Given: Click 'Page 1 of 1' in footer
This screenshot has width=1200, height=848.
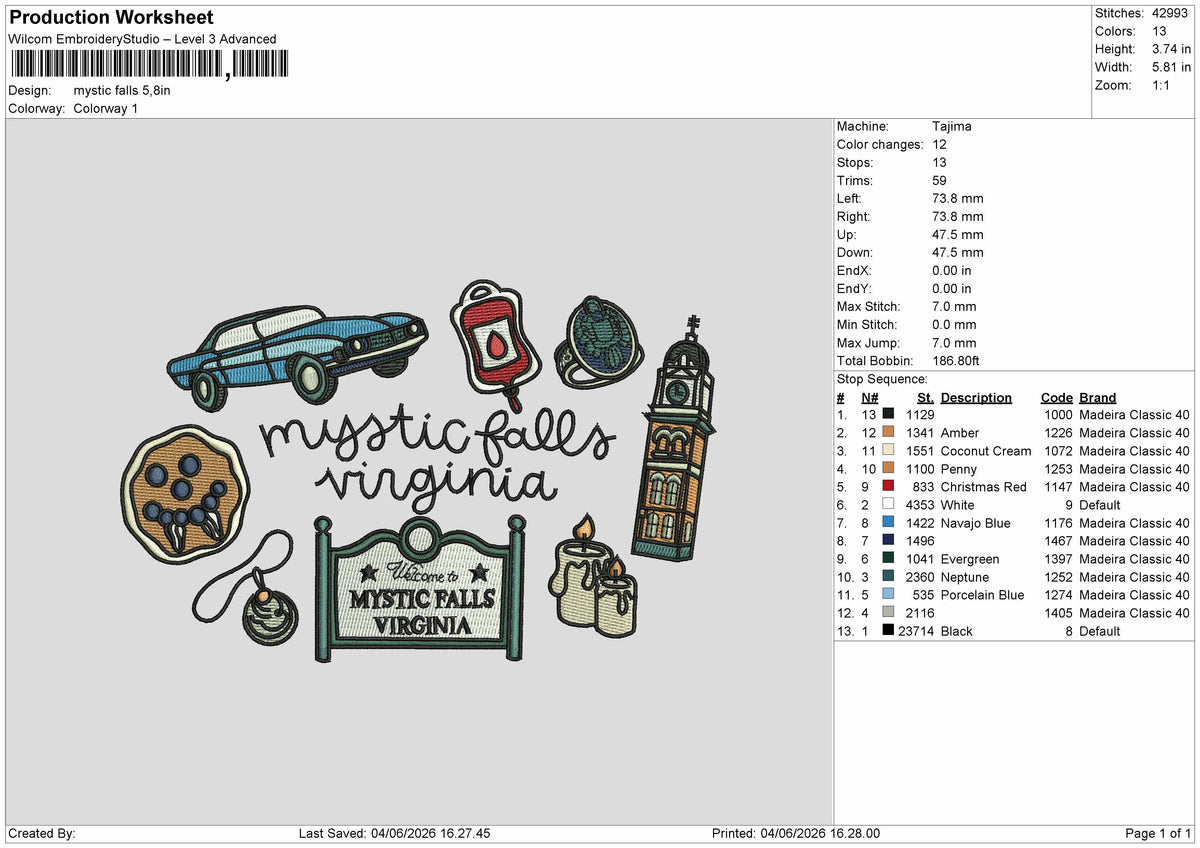Looking at the screenshot, I should 1158,833.
